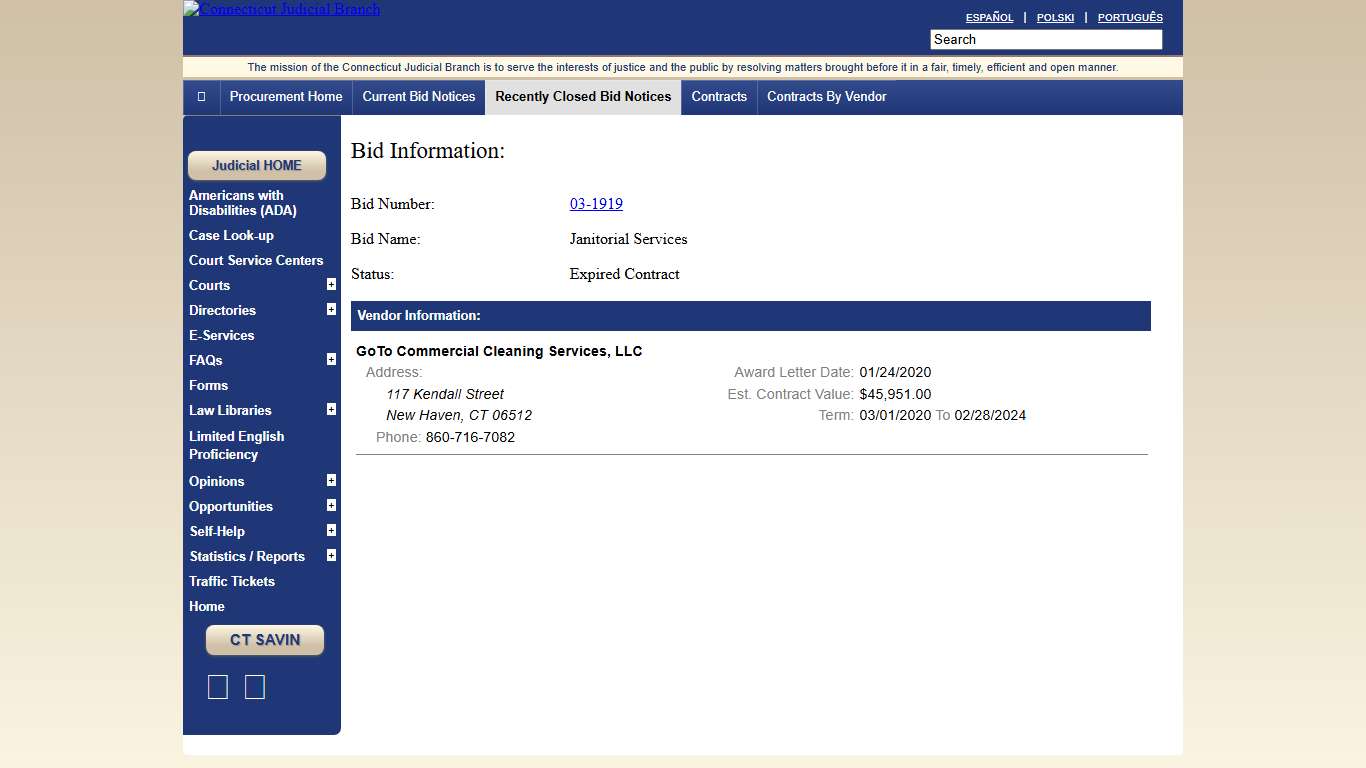Open the Traffic Tickets page
This screenshot has width=1366, height=768.
click(x=231, y=581)
